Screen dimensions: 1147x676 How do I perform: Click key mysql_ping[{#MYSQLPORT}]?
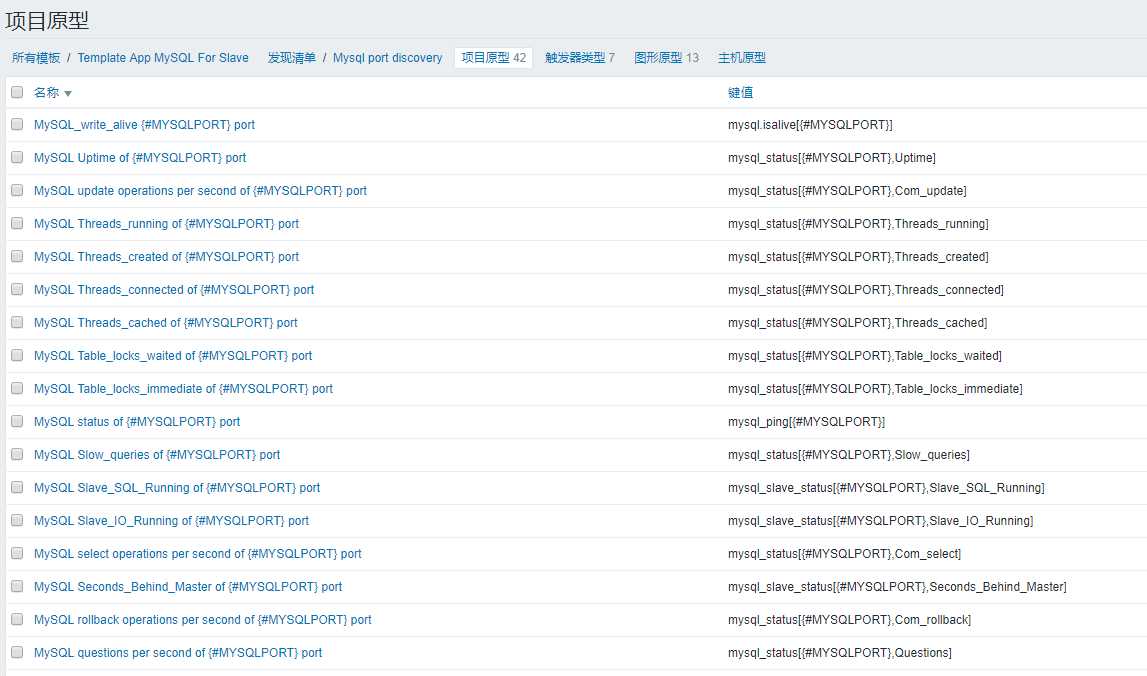(x=806, y=422)
